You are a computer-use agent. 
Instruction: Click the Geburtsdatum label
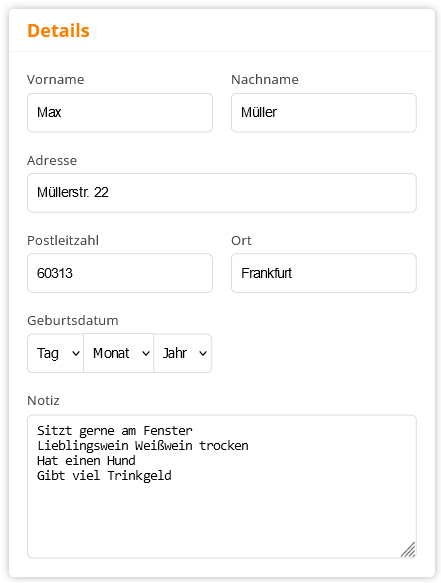click(x=73, y=321)
